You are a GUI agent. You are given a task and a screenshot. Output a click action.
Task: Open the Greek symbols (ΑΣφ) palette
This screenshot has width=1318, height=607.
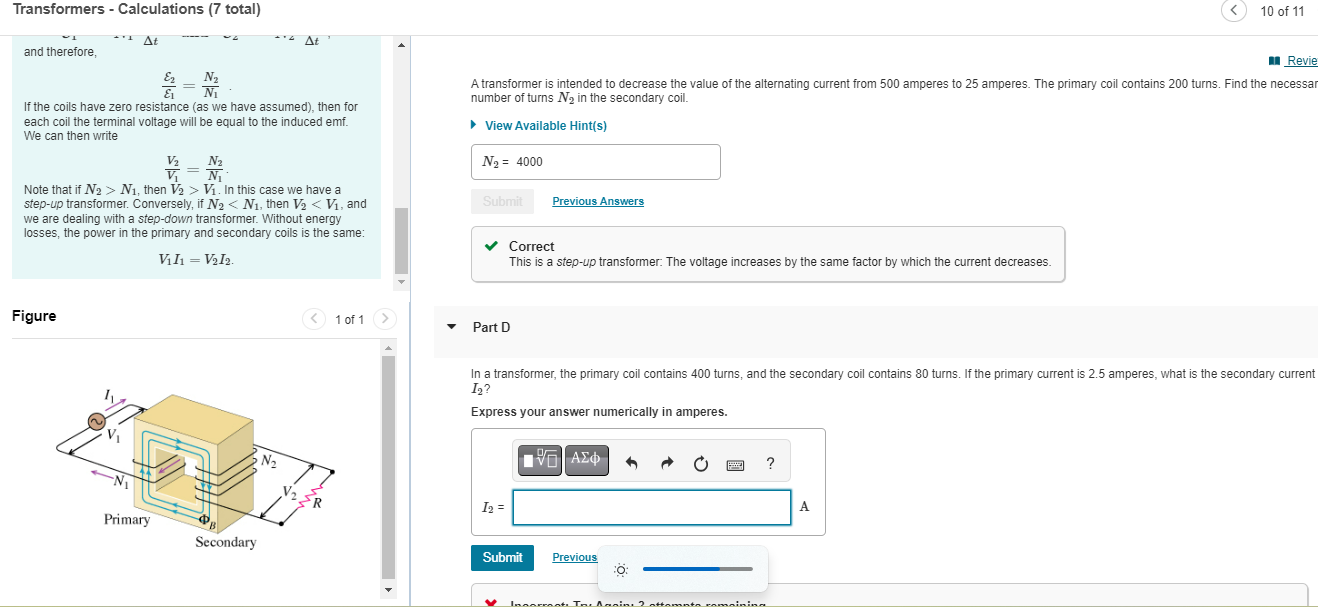coord(585,460)
